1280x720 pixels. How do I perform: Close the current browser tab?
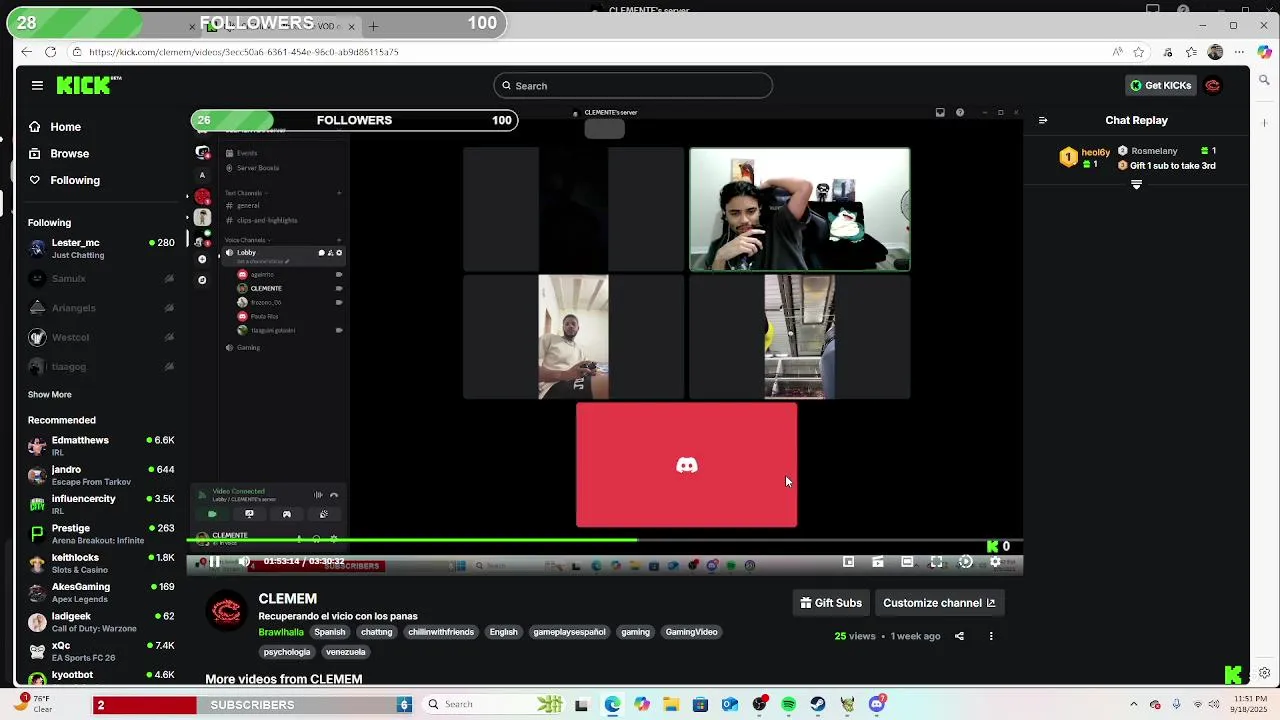351,26
